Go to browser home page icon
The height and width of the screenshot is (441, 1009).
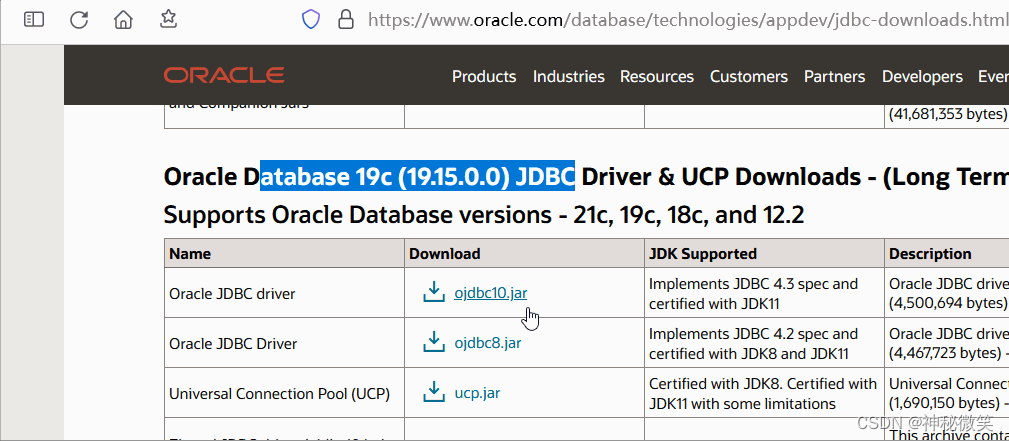click(x=123, y=20)
